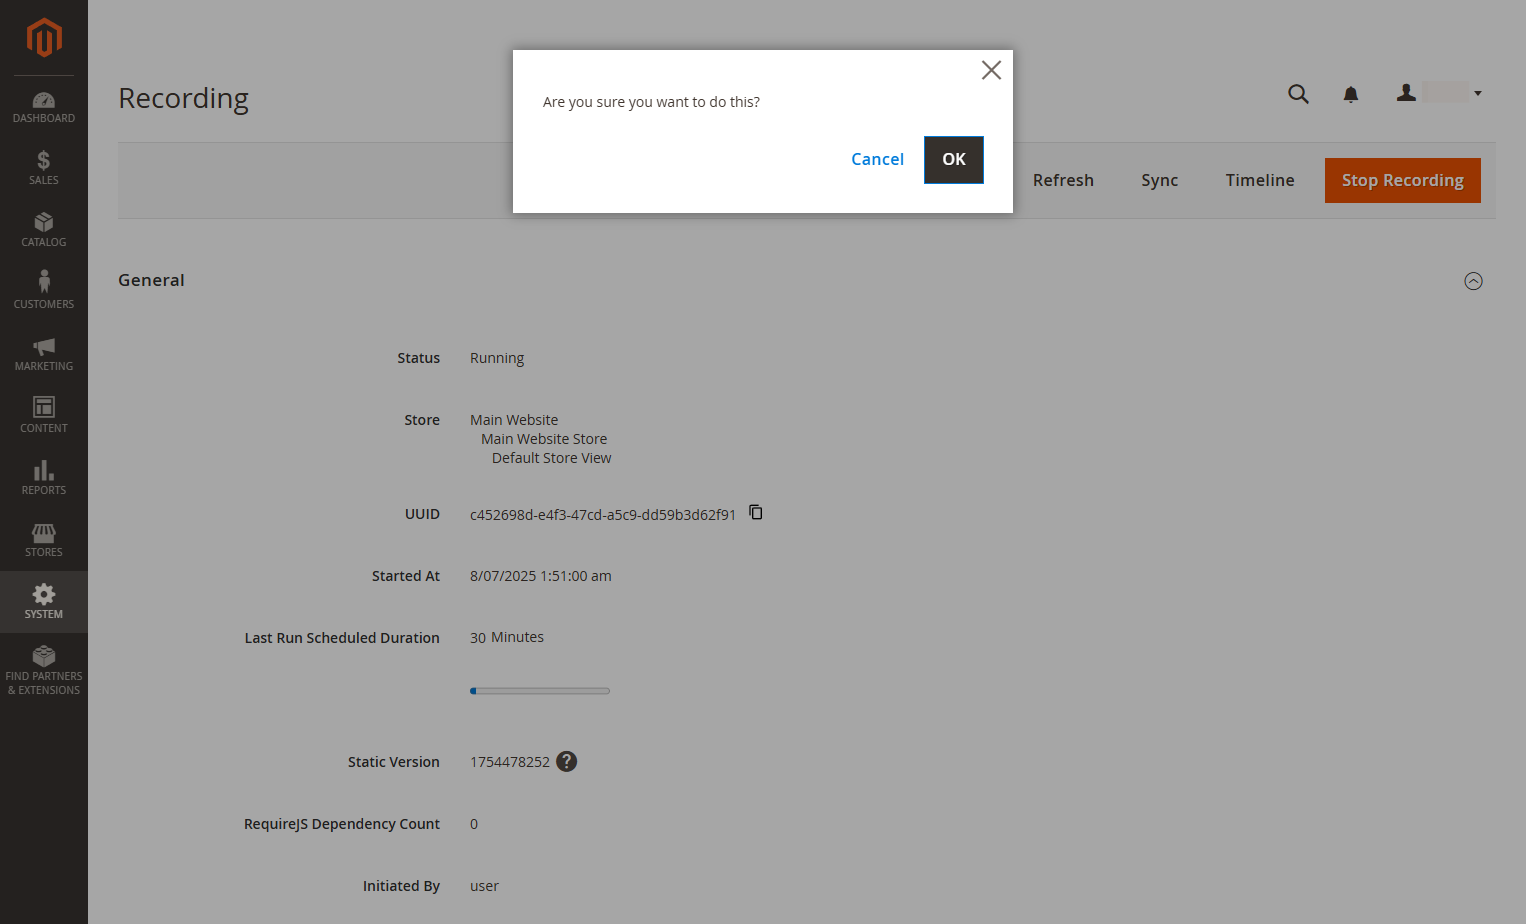Image resolution: width=1526 pixels, height=924 pixels.
Task: Show the Static Version help tooltip
Action: click(x=567, y=761)
